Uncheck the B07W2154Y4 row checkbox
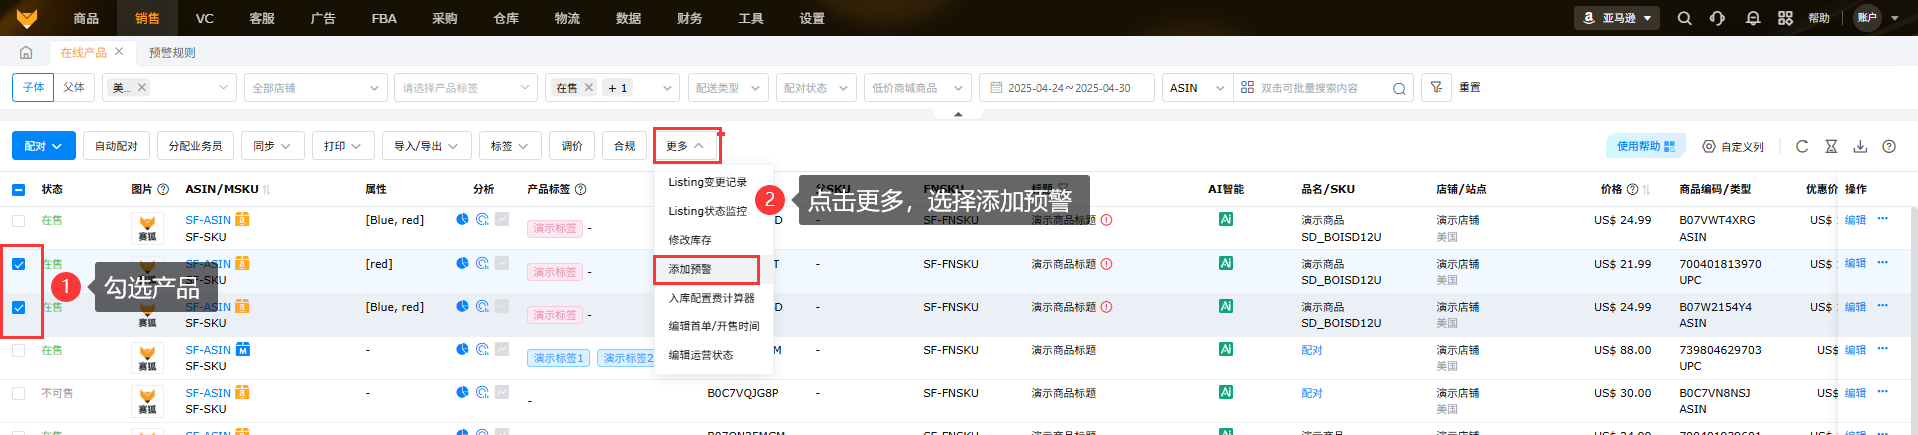Viewport: 1918px width, 435px height. coord(18,307)
